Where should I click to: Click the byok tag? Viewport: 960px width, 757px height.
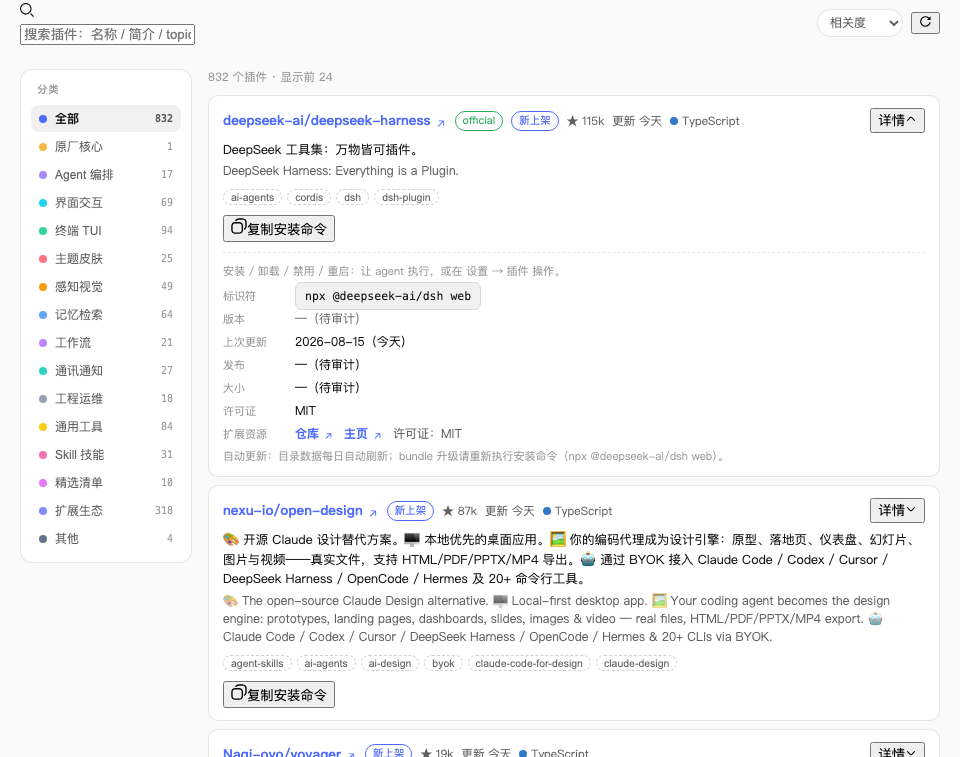point(443,664)
